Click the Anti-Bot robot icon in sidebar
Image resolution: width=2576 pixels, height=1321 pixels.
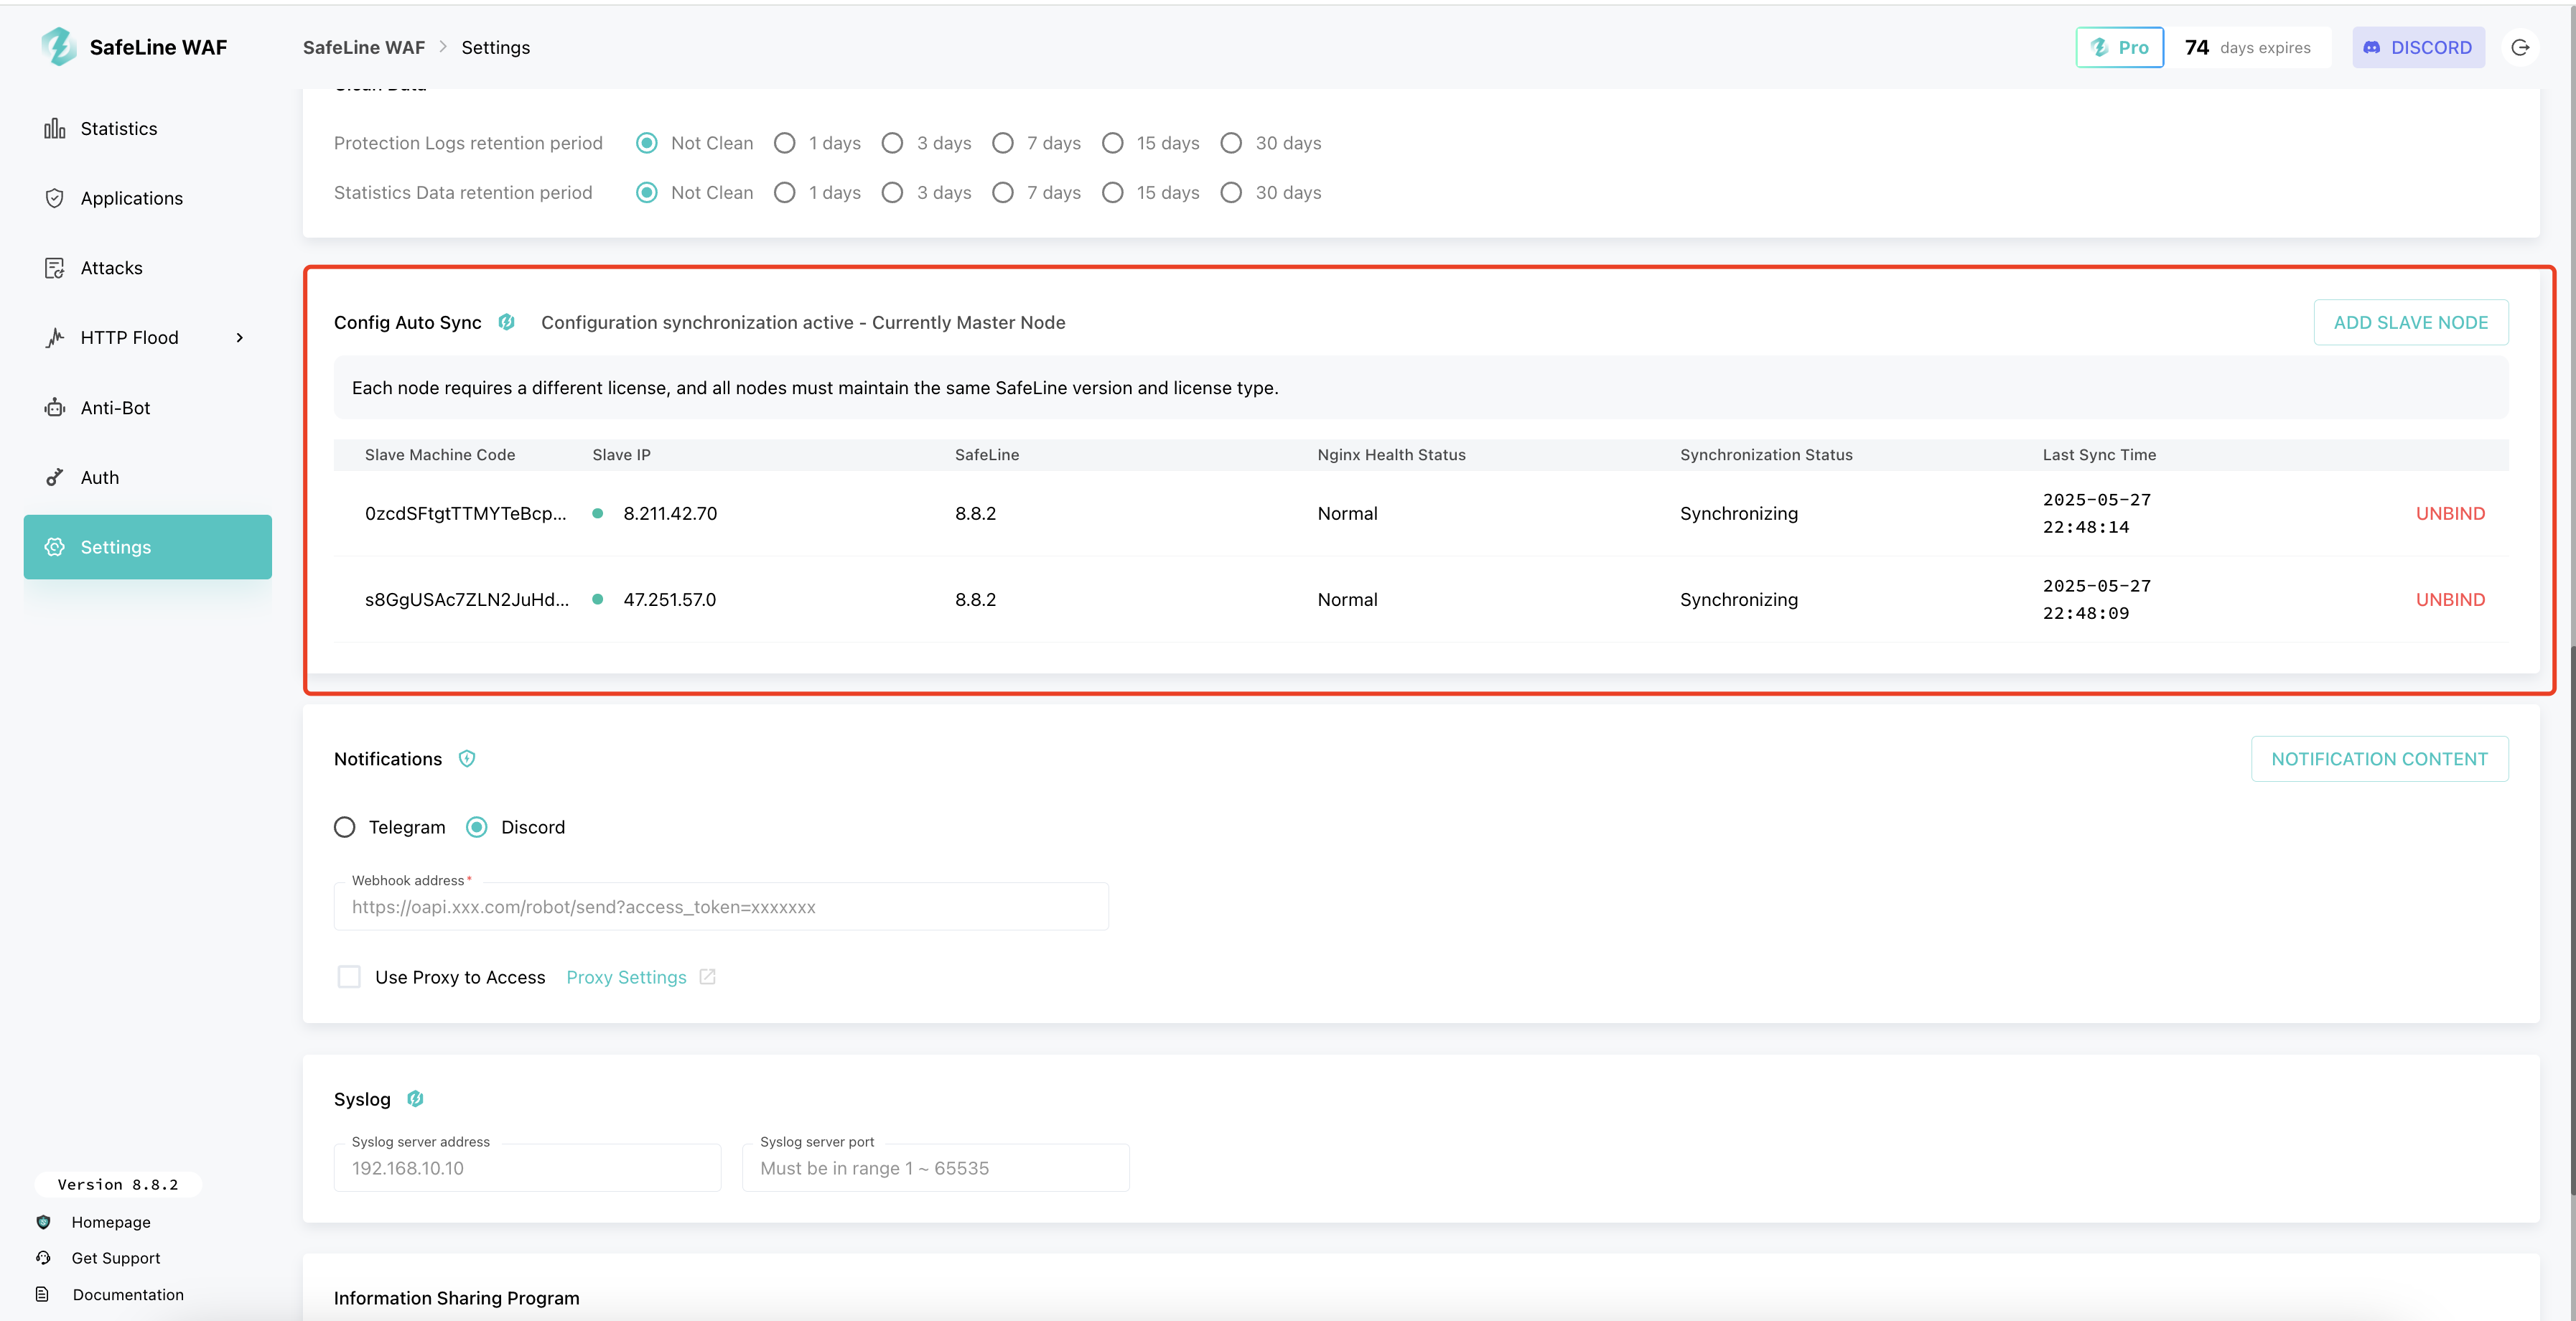click(54, 407)
